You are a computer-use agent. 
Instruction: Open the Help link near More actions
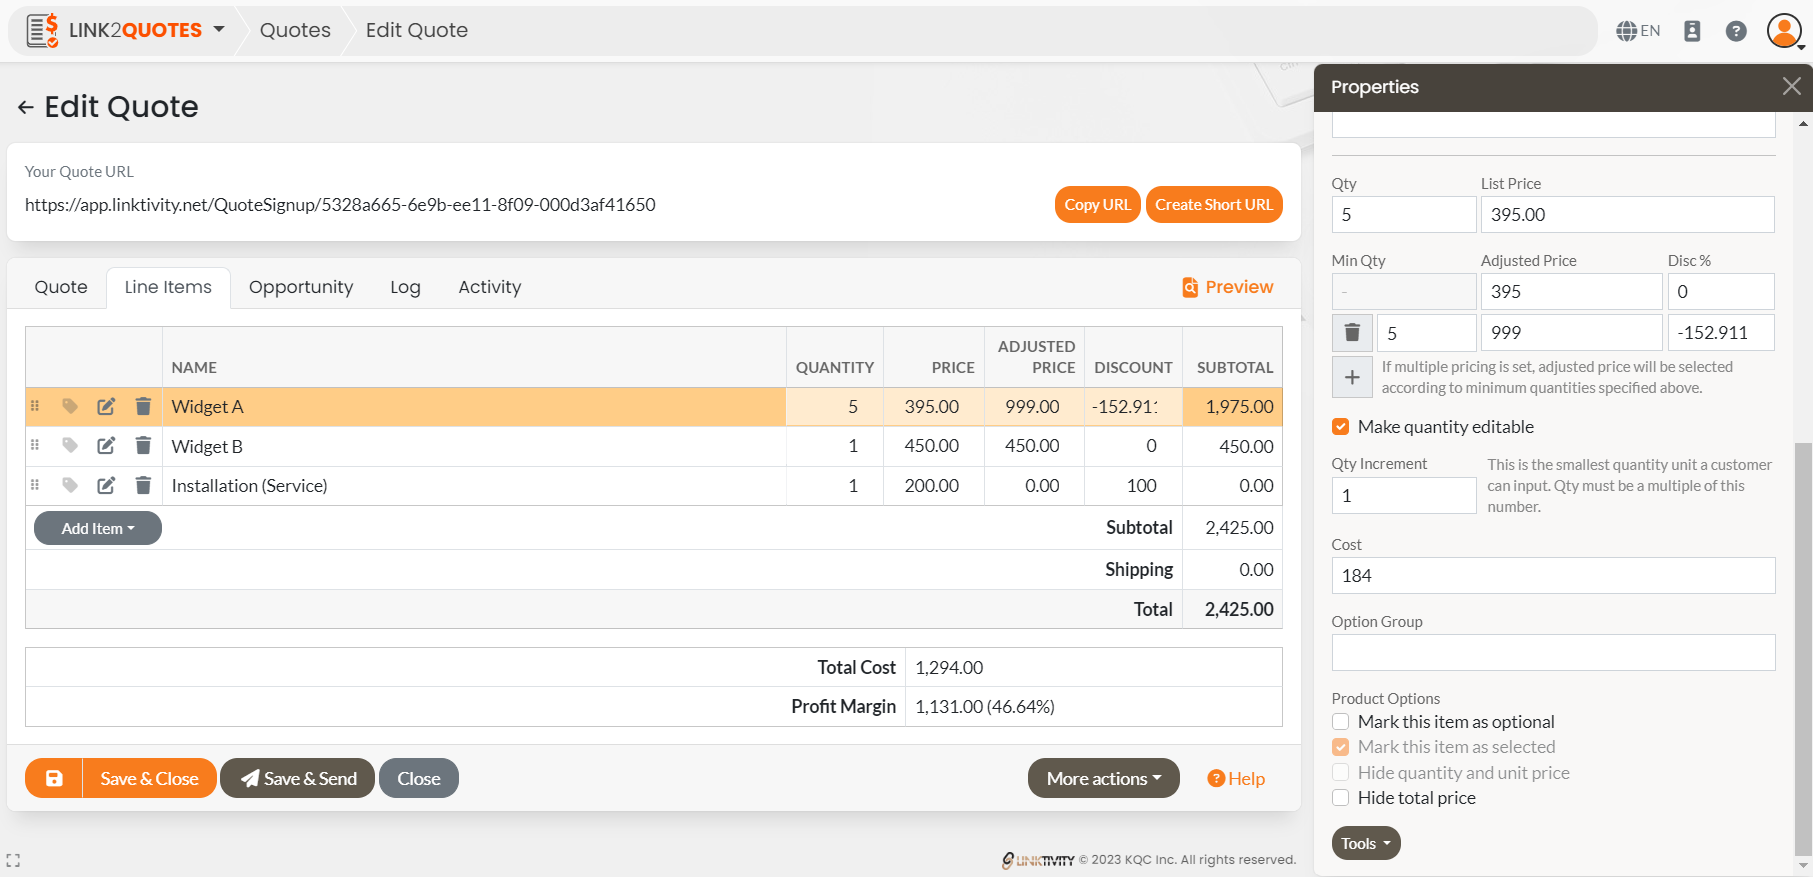1236,778
